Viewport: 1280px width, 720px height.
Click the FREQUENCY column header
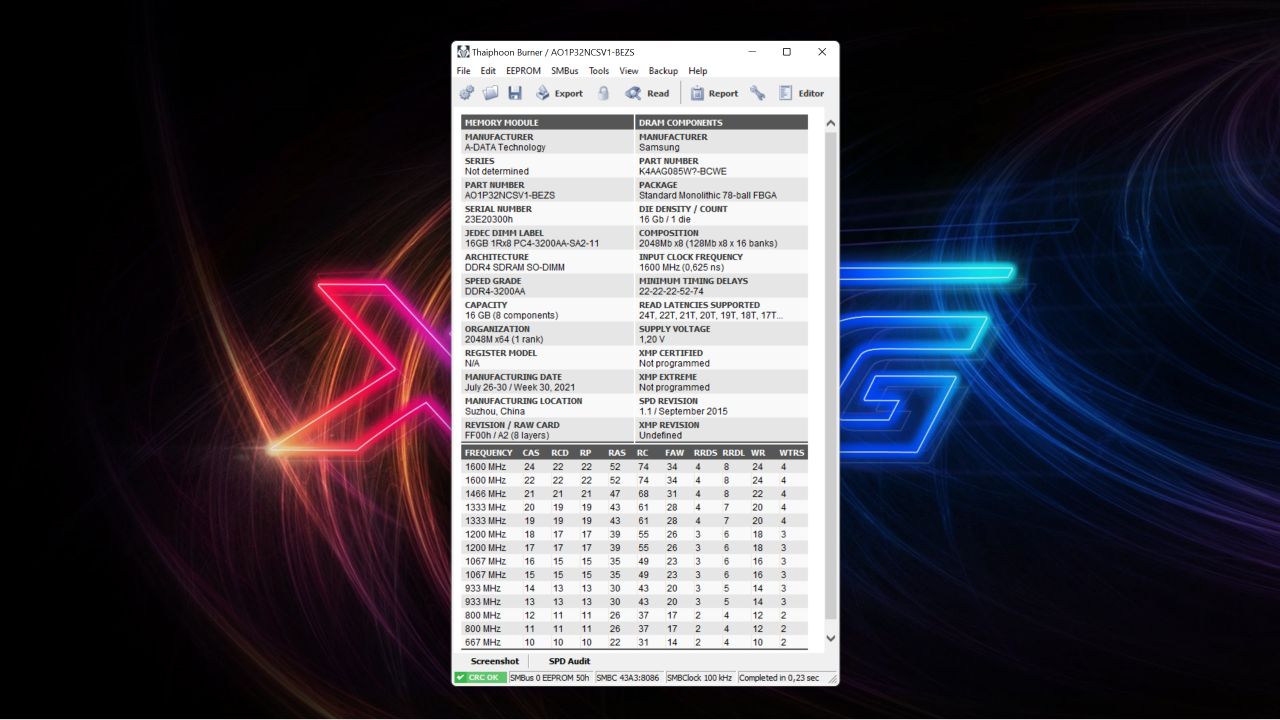pos(489,453)
